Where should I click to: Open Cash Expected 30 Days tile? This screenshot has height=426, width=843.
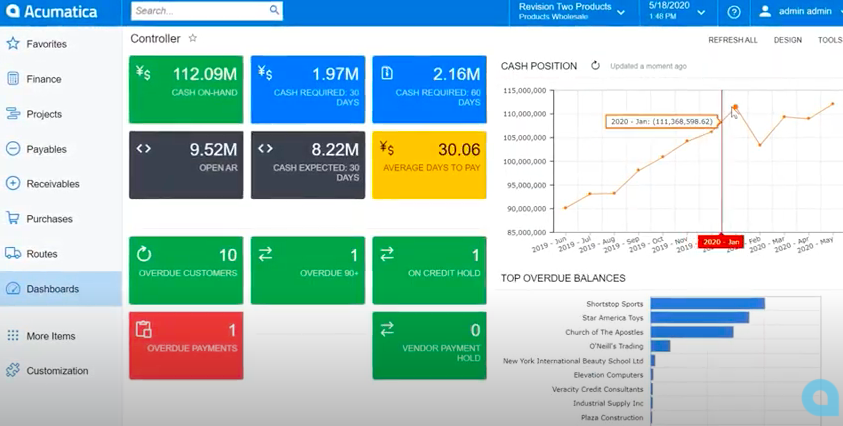(x=308, y=165)
